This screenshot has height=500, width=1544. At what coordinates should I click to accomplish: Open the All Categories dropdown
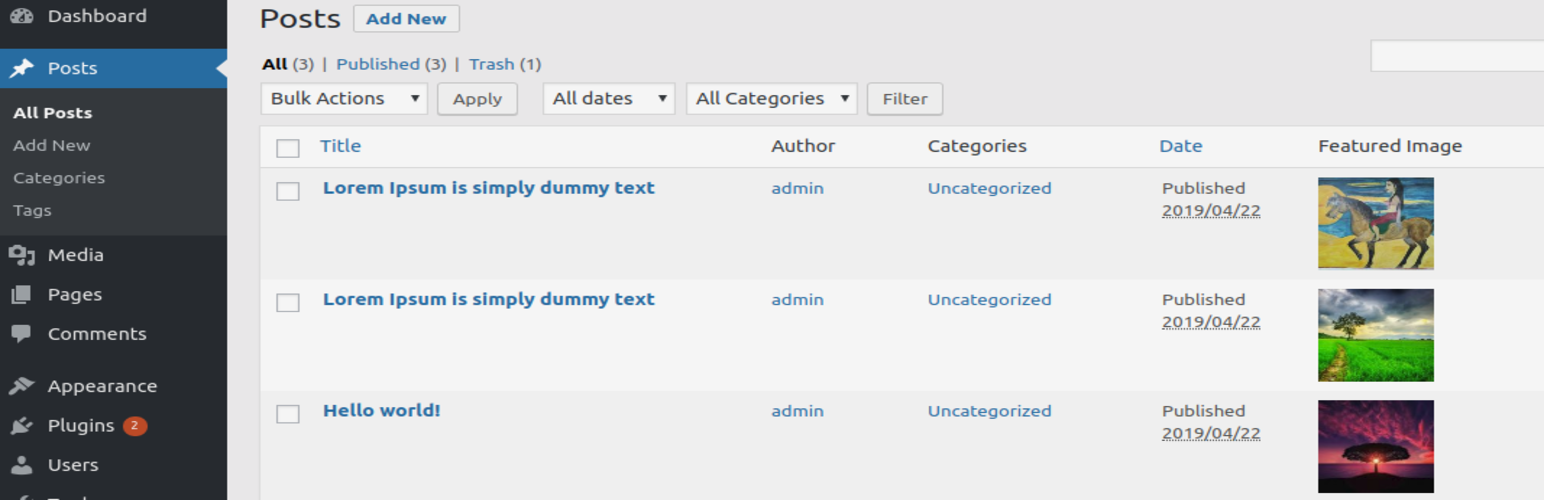click(771, 99)
